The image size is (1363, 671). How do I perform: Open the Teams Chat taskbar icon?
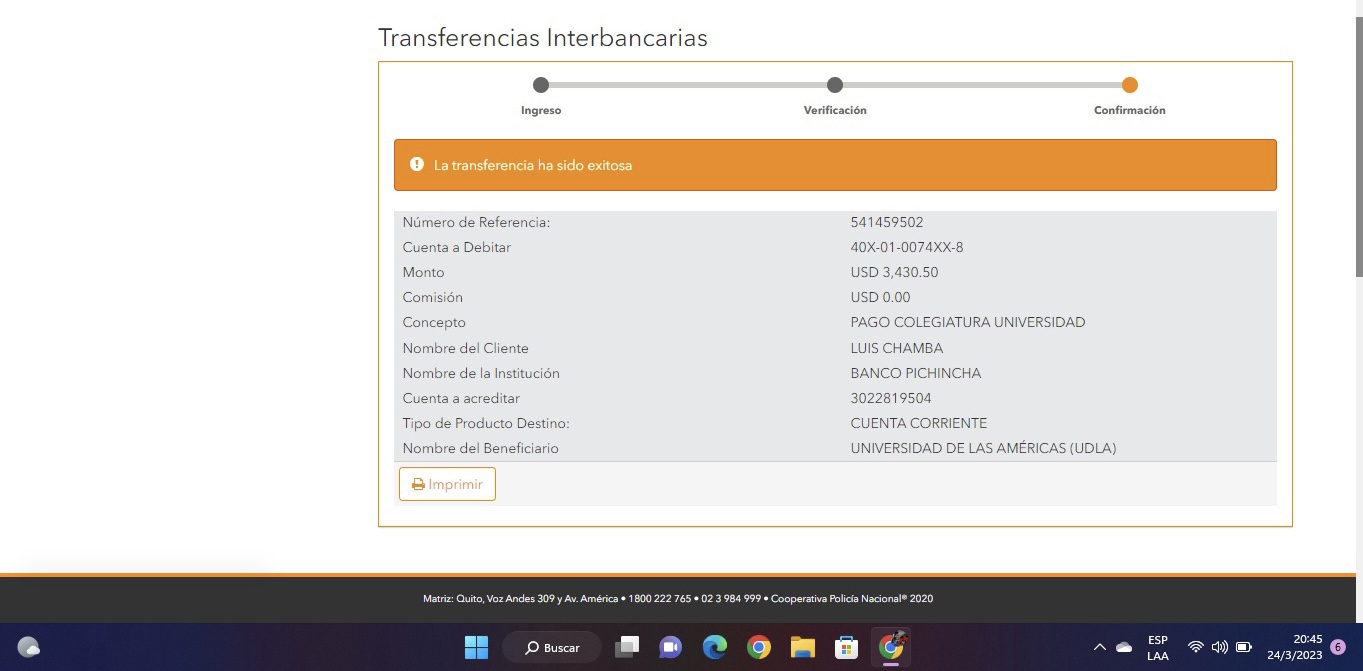670,647
